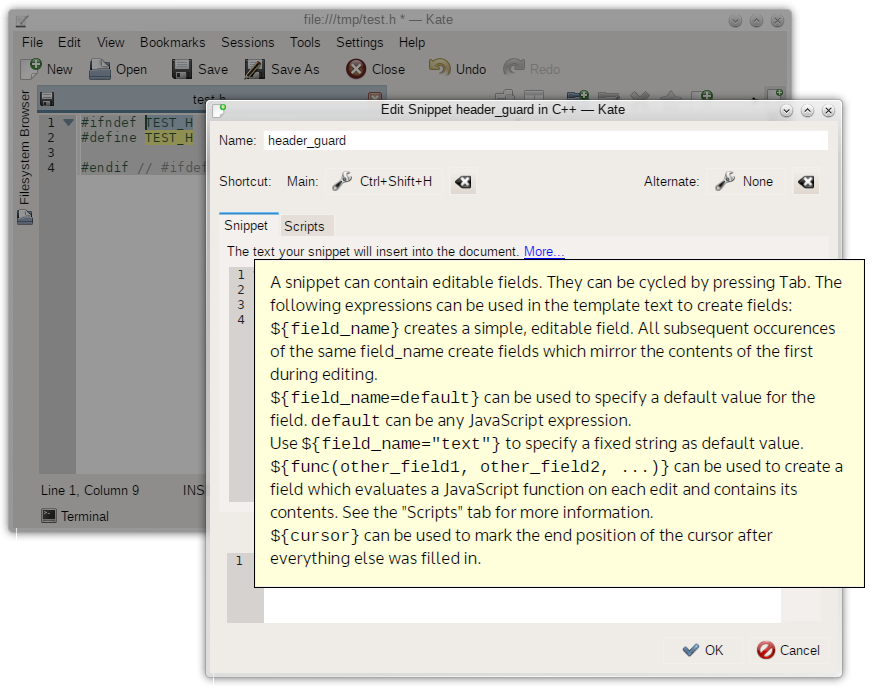Viewport: 875px width, 691px height.
Task: Click the Save As icon in Kate toolbar
Action: tap(254, 69)
